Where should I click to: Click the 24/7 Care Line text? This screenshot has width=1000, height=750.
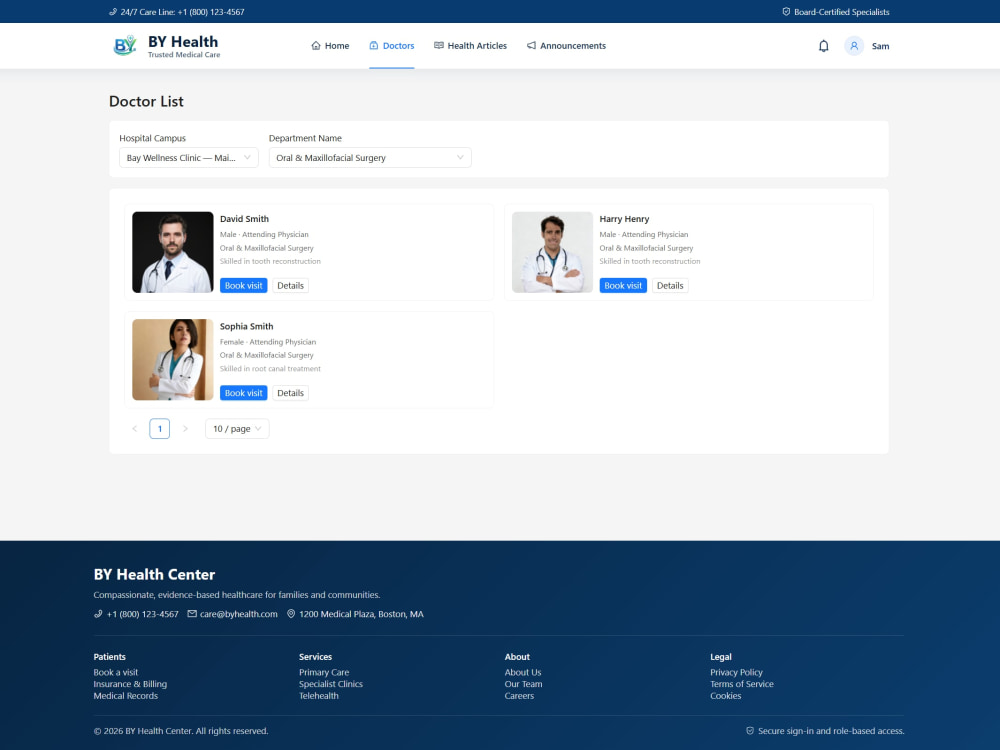point(182,11)
